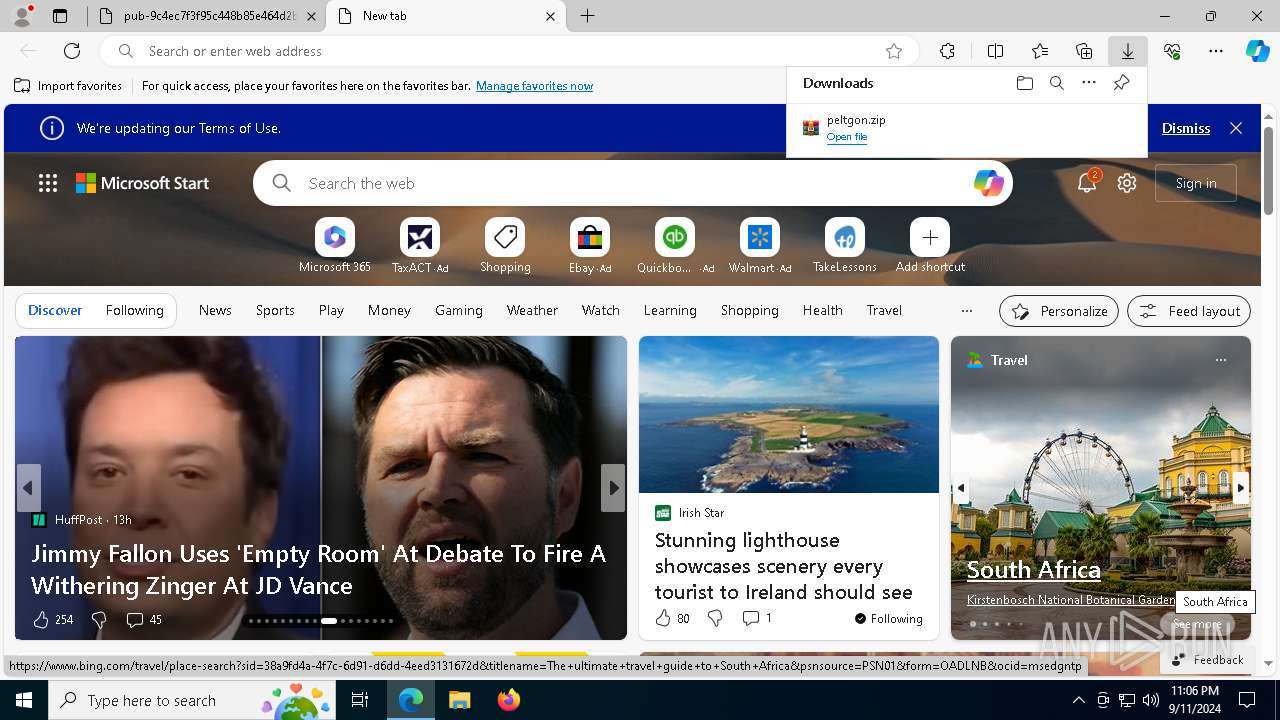Show next headline slide arrow
Viewport: 1280px width, 720px height.
click(613, 488)
